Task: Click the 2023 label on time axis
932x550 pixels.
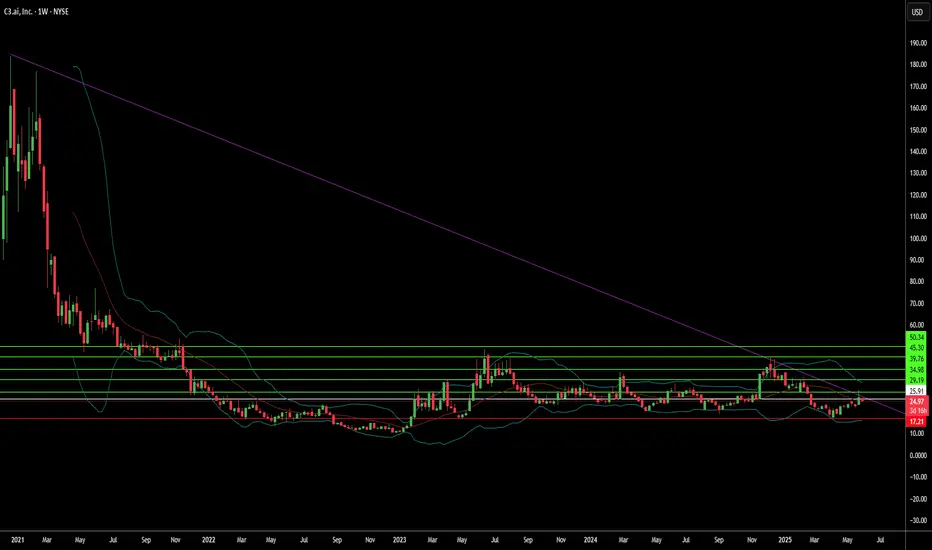Action: [399, 540]
